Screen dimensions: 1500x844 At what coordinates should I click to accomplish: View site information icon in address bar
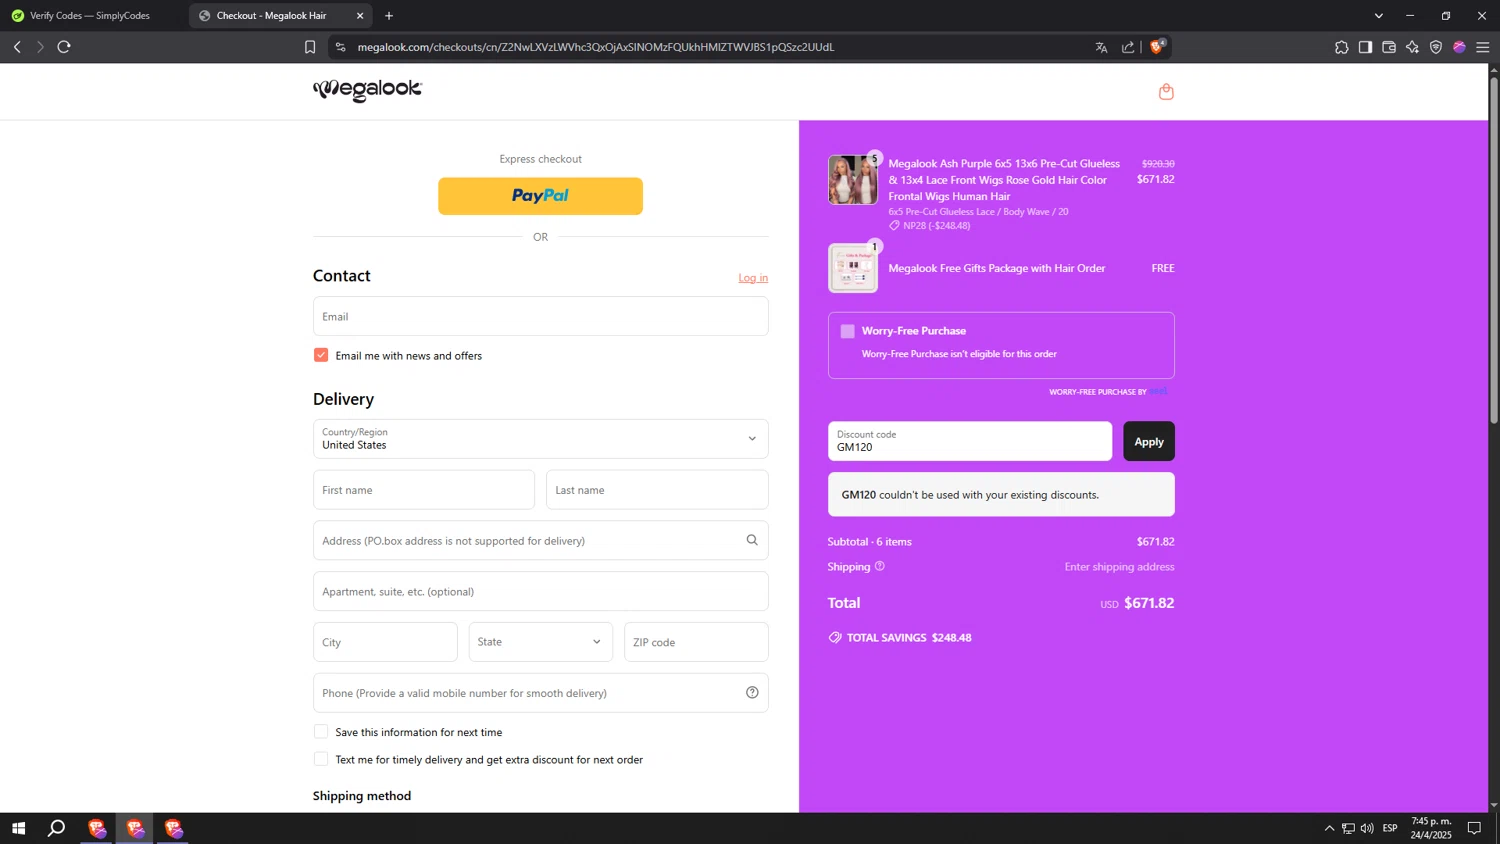tap(340, 47)
